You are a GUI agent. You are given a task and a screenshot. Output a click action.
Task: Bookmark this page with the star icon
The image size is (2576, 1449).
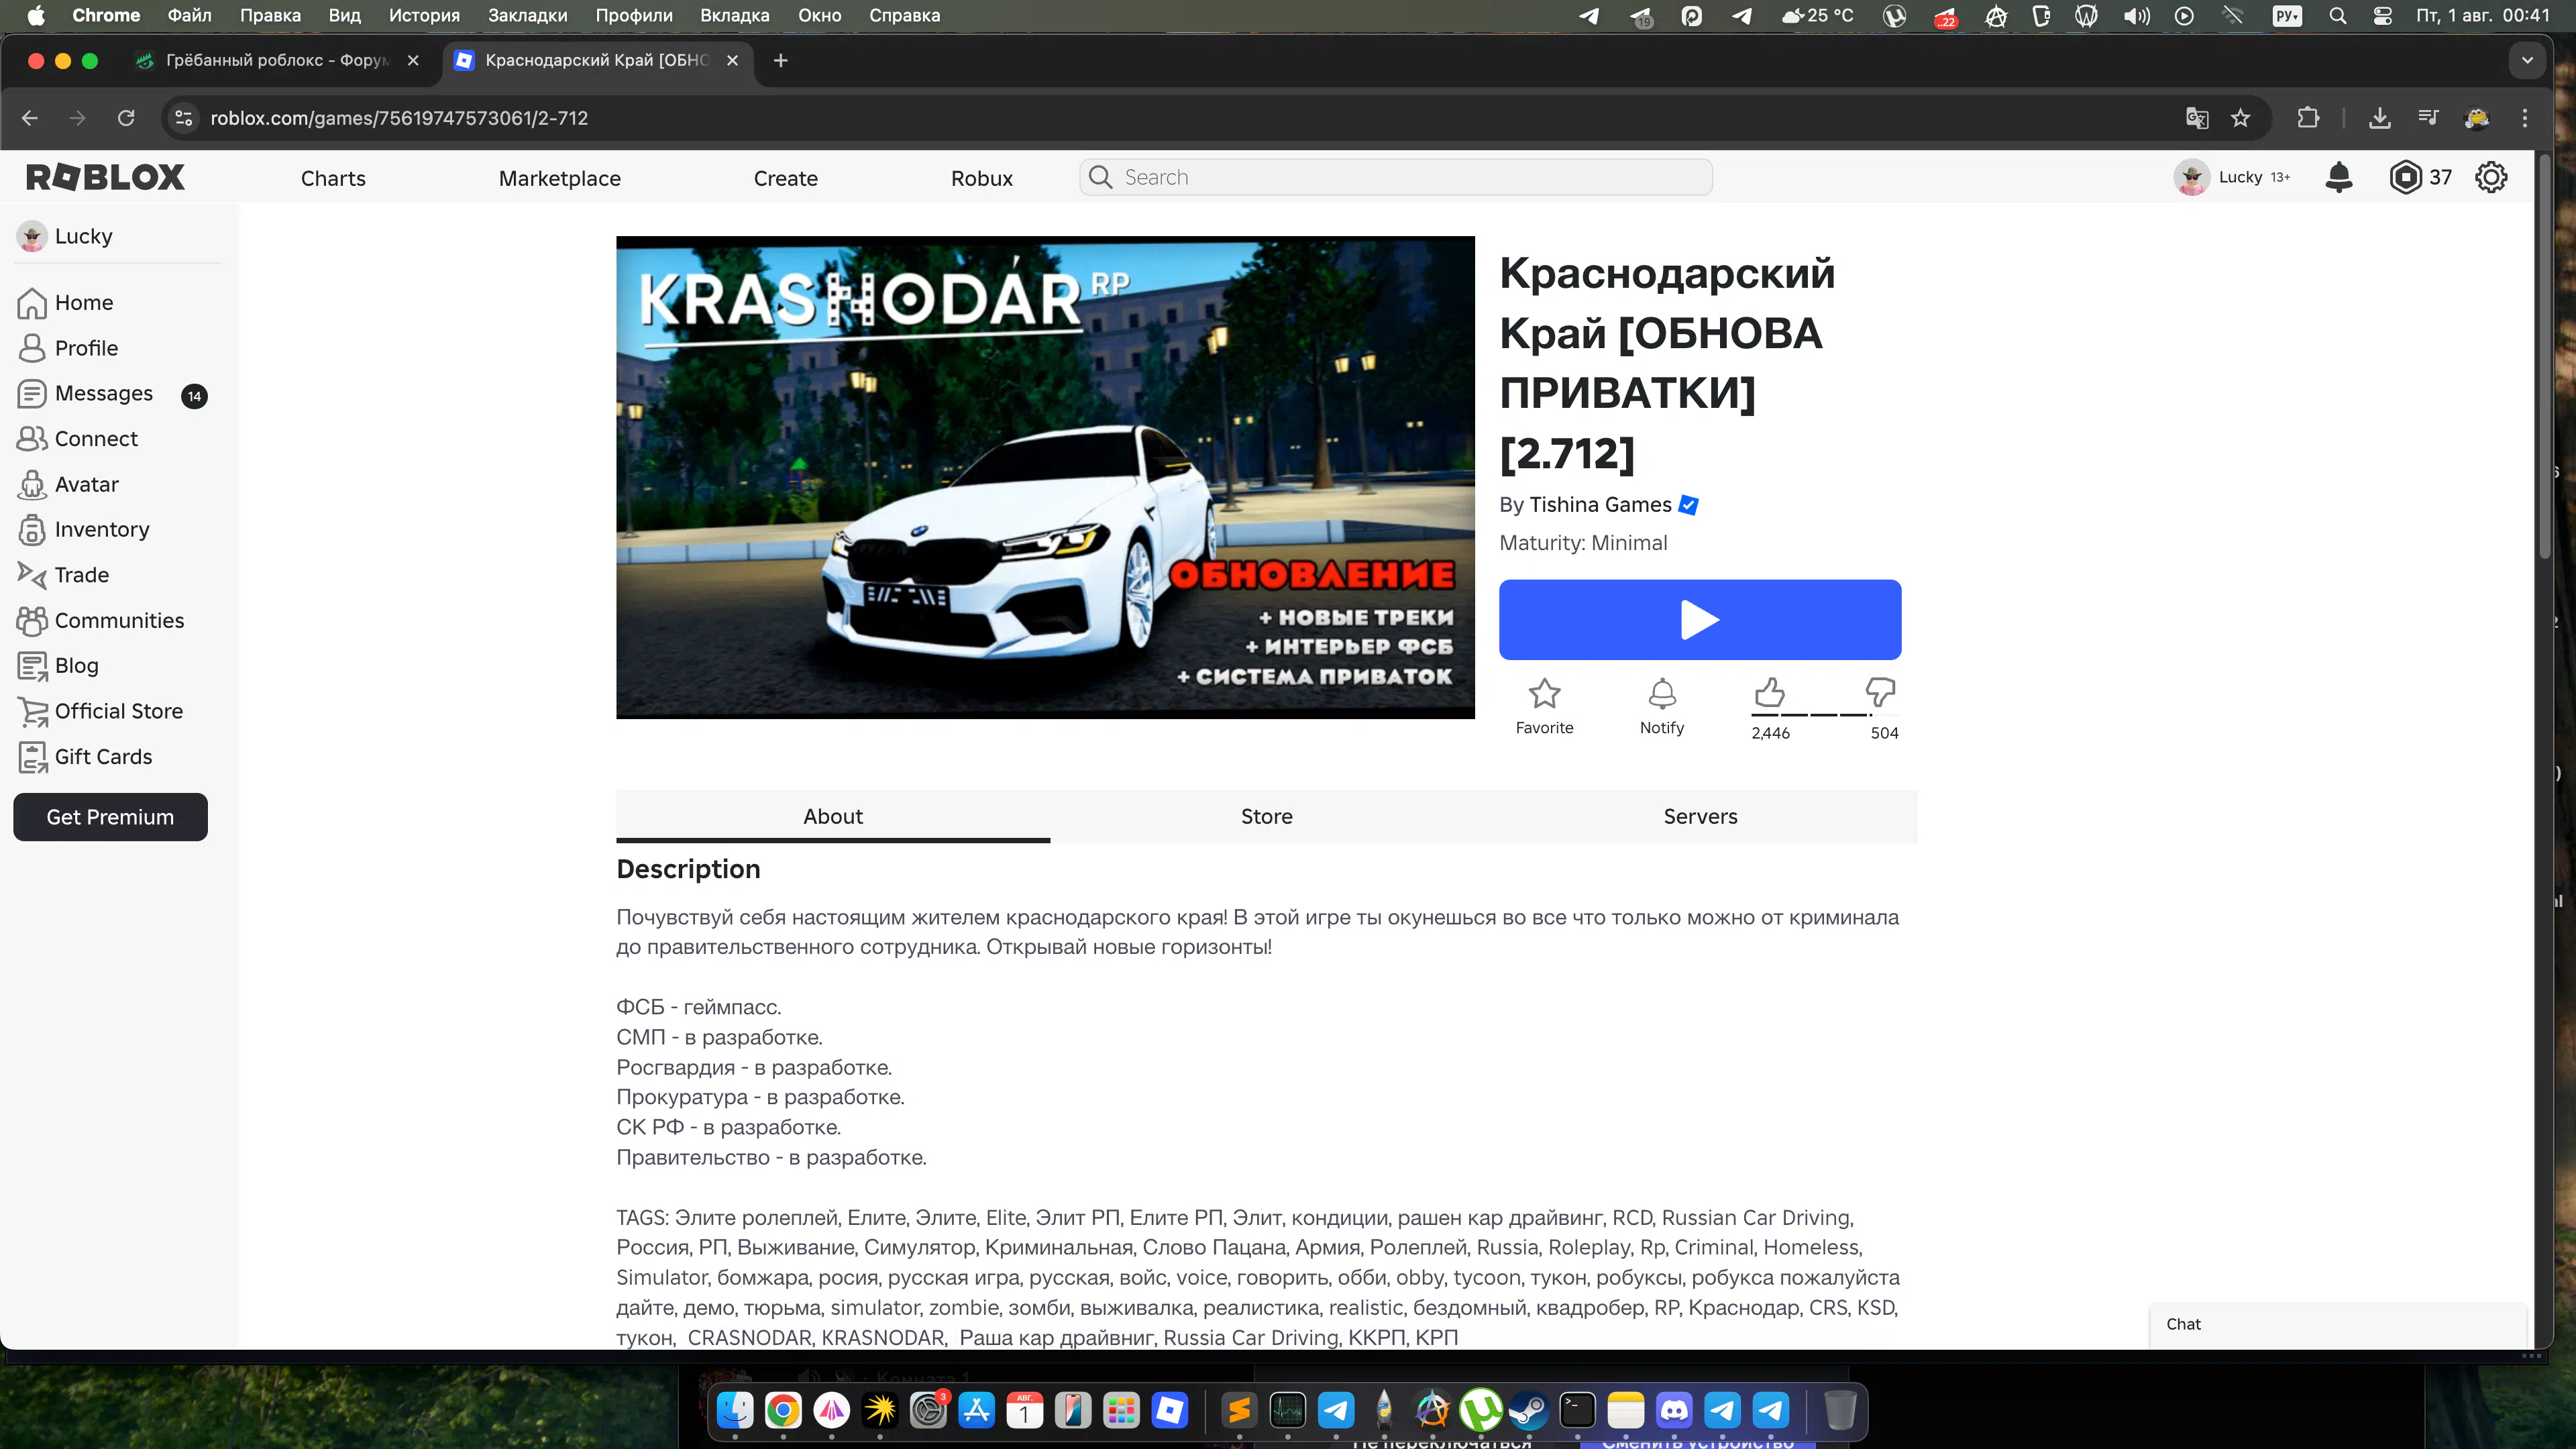point(2241,118)
